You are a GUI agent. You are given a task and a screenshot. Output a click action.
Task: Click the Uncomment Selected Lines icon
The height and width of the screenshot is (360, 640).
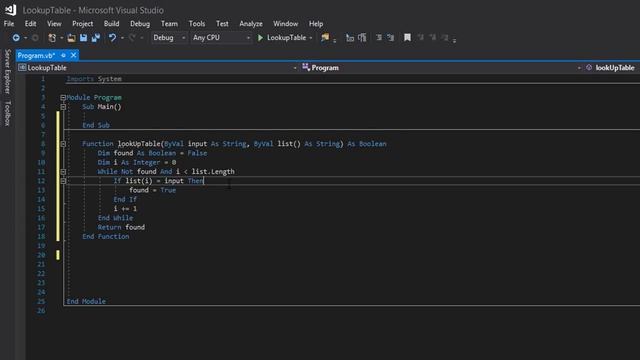362,38
